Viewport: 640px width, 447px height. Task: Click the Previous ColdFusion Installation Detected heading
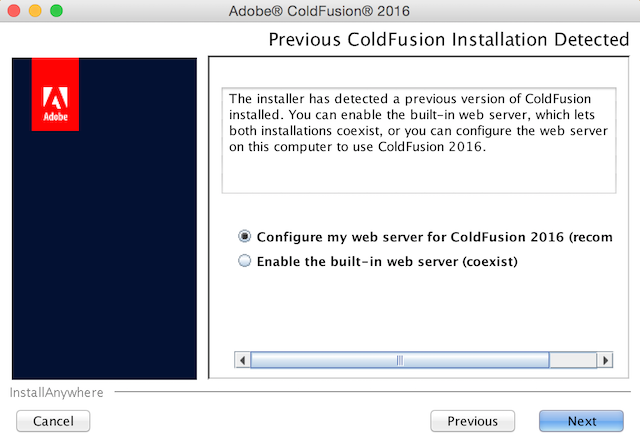point(449,40)
